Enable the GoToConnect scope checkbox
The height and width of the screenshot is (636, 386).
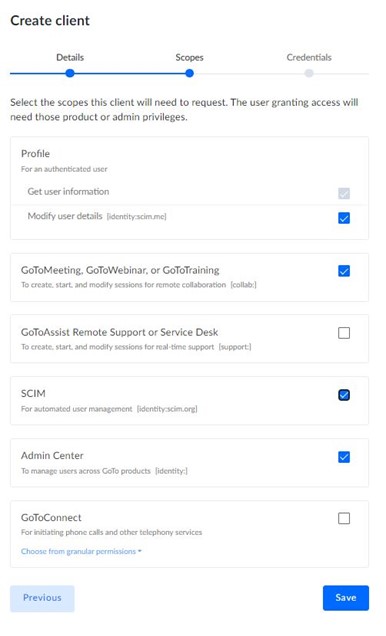344,518
